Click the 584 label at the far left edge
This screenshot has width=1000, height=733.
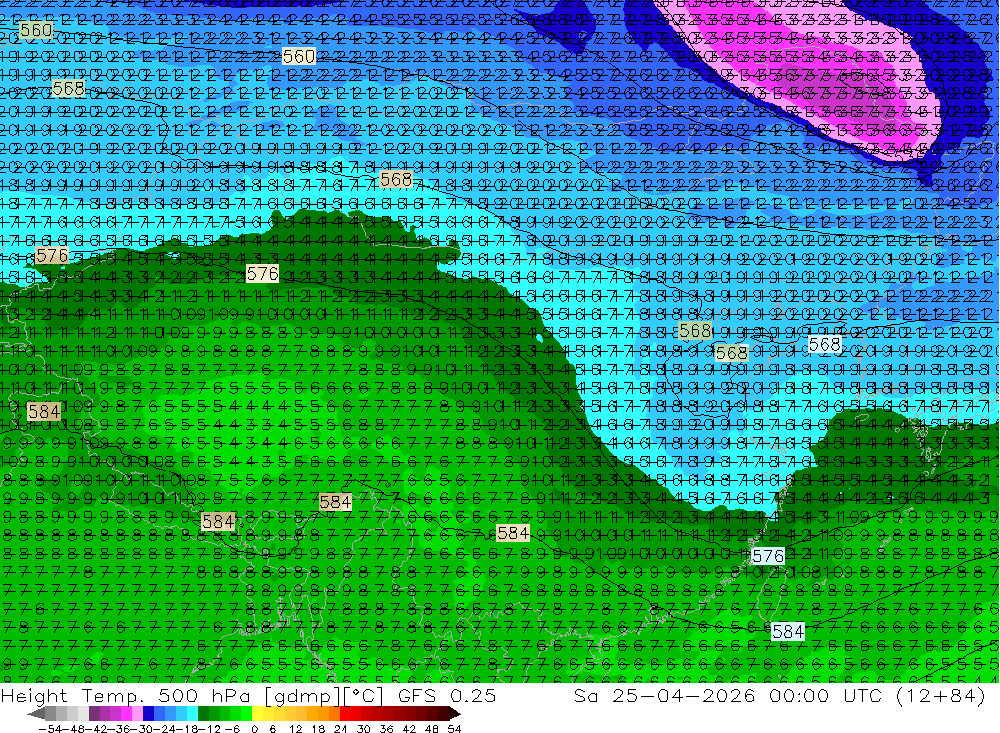[x=44, y=411]
